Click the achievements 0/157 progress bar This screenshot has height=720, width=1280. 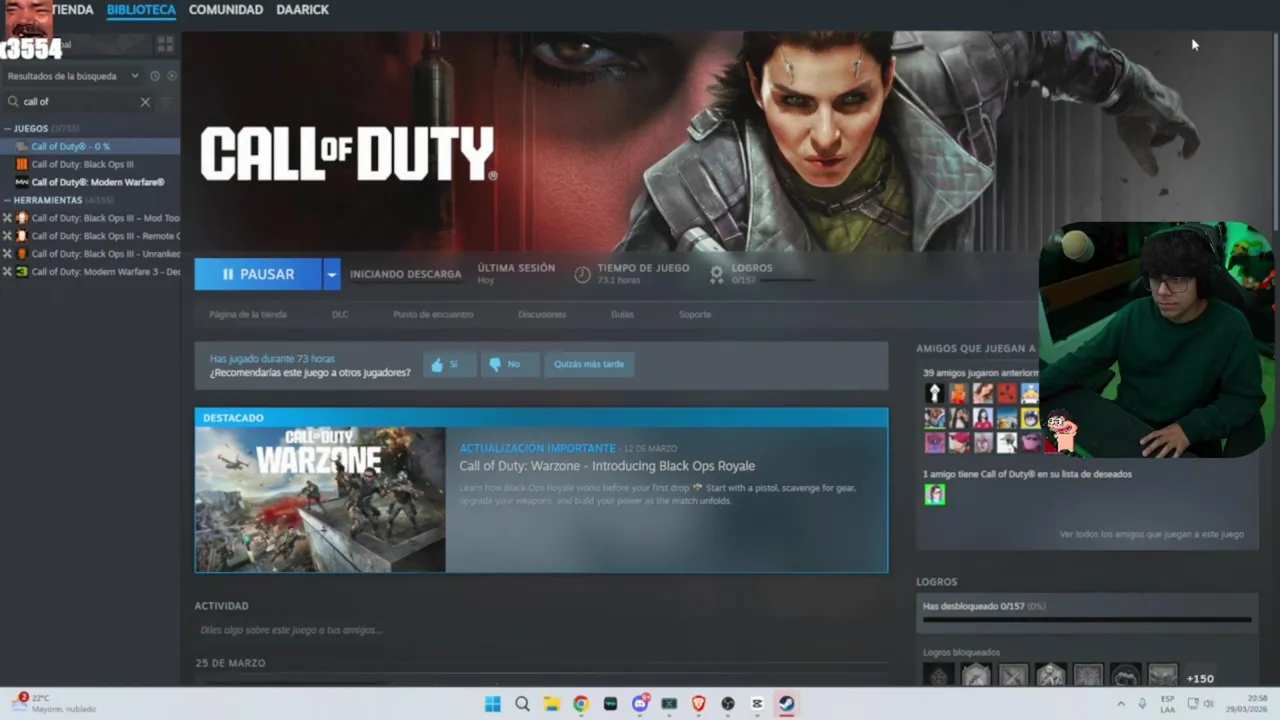(1087, 620)
